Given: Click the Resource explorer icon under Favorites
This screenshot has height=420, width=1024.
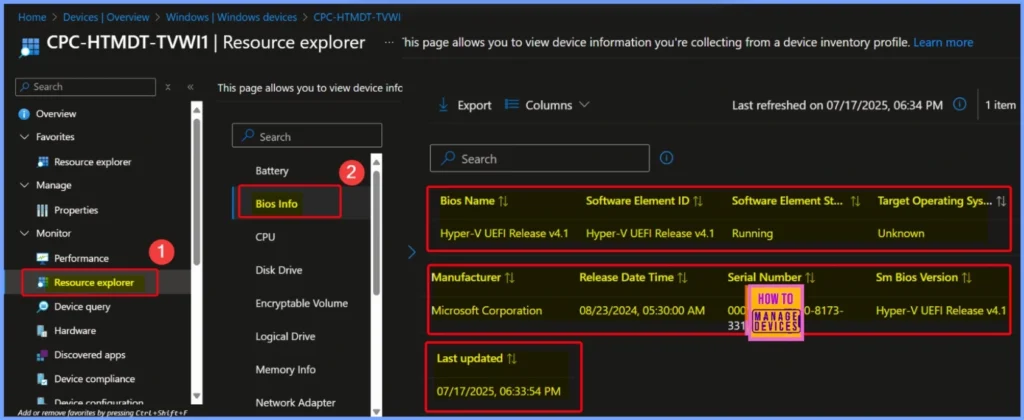Looking at the screenshot, I should pos(43,162).
